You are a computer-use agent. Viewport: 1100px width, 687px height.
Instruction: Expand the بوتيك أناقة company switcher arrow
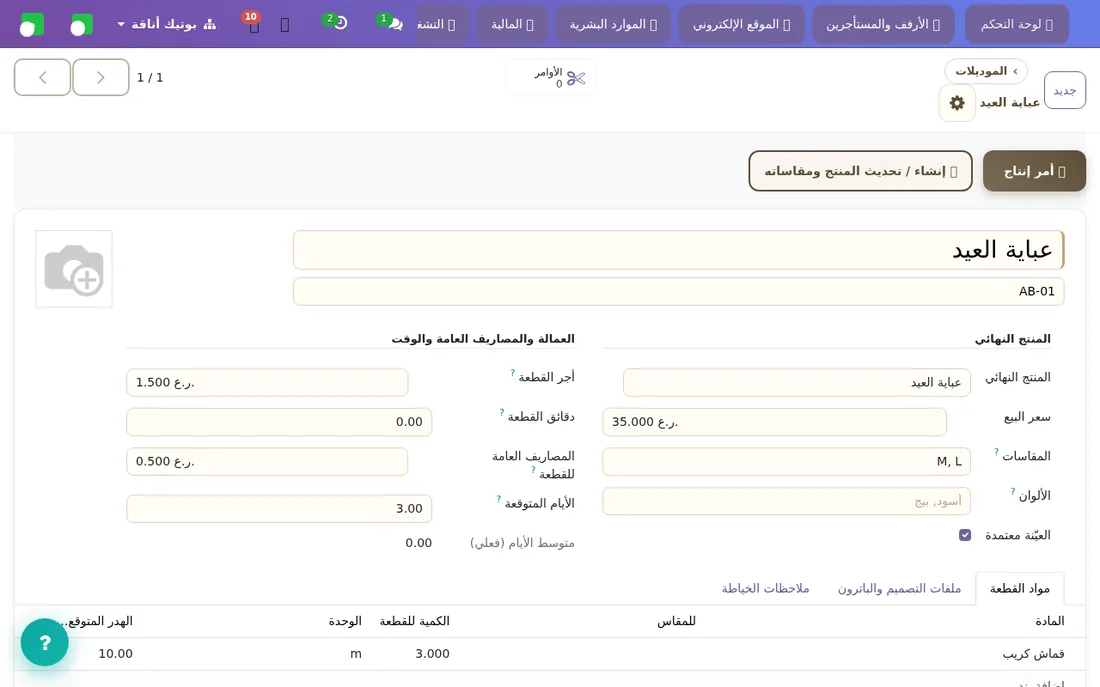[x=121, y=25]
